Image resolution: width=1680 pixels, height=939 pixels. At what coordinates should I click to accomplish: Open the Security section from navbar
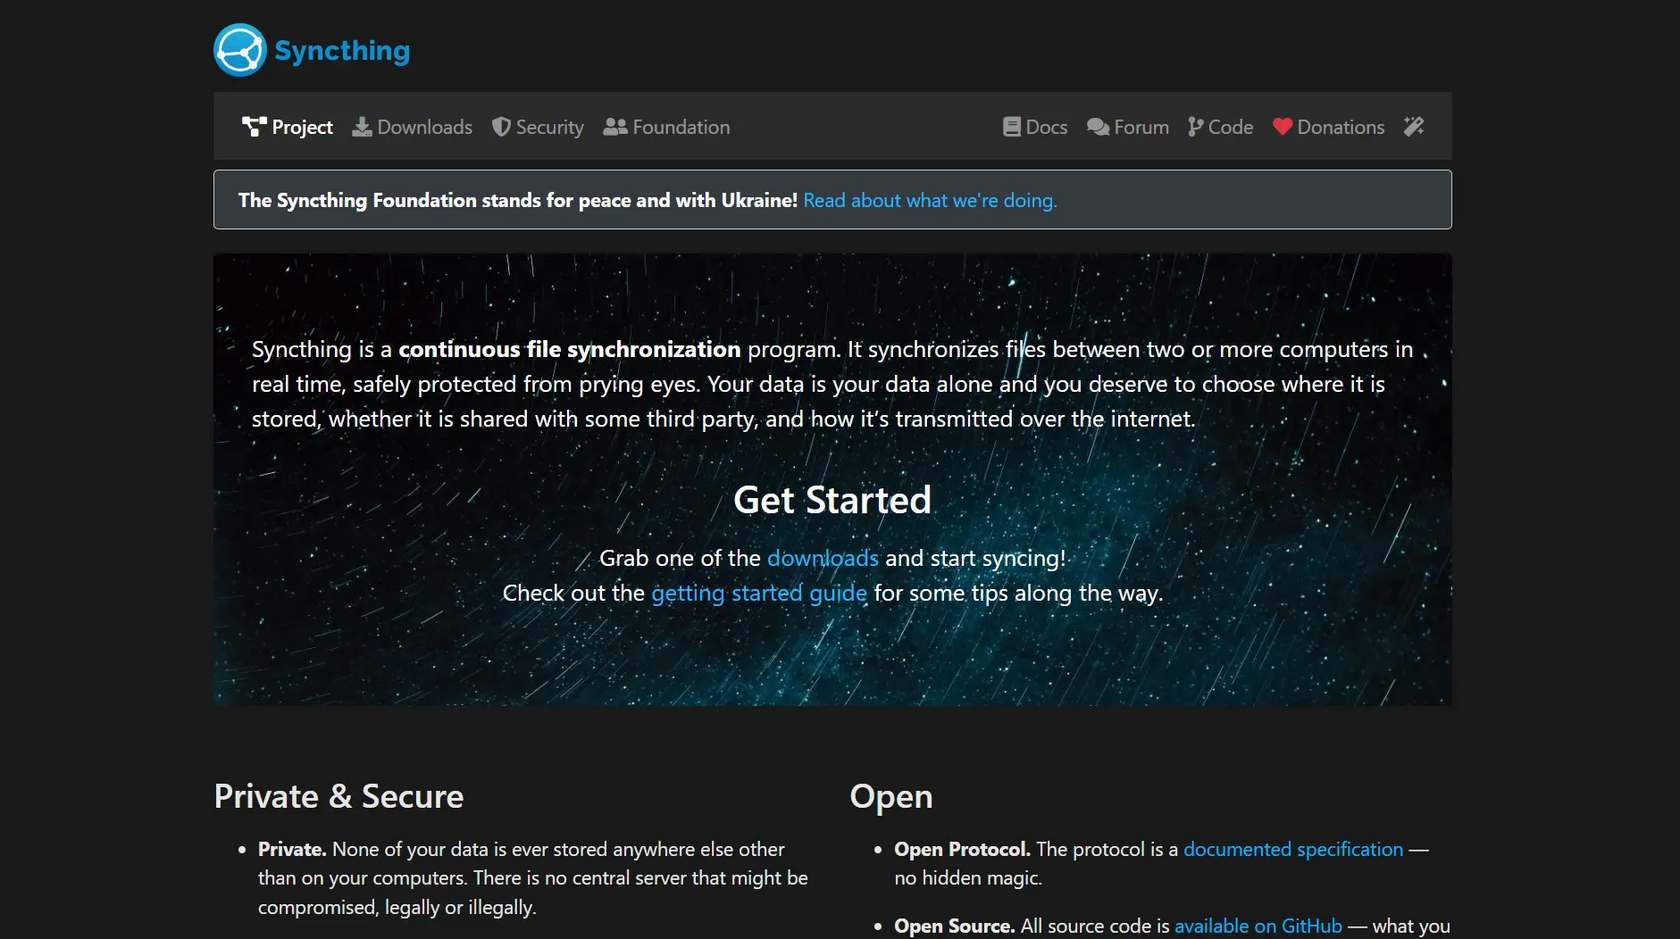(x=548, y=127)
